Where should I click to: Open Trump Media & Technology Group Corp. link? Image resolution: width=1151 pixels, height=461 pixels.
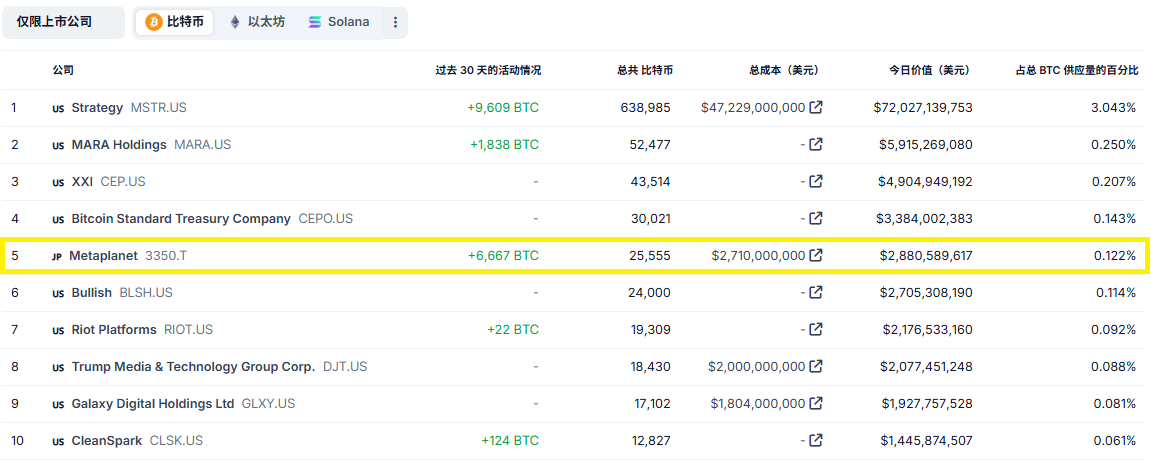coord(193,366)
